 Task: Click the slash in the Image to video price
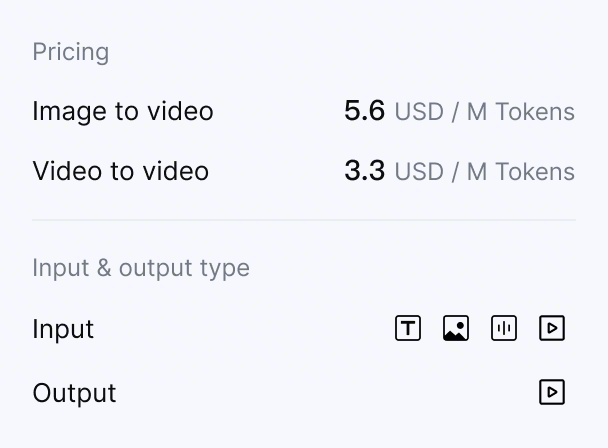(x=455, y=112)
